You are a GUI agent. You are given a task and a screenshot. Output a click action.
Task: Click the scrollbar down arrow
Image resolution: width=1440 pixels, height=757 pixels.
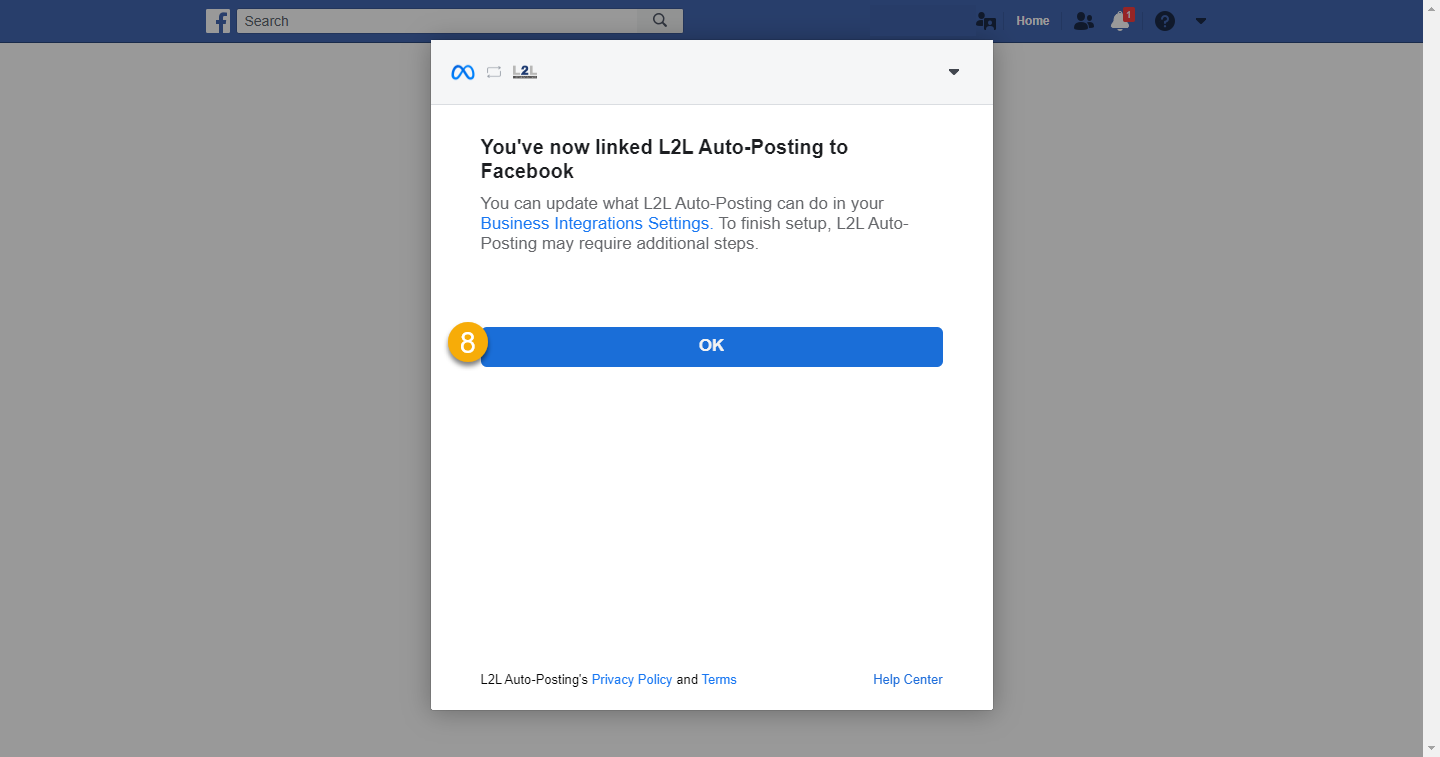coord(1432,748)
